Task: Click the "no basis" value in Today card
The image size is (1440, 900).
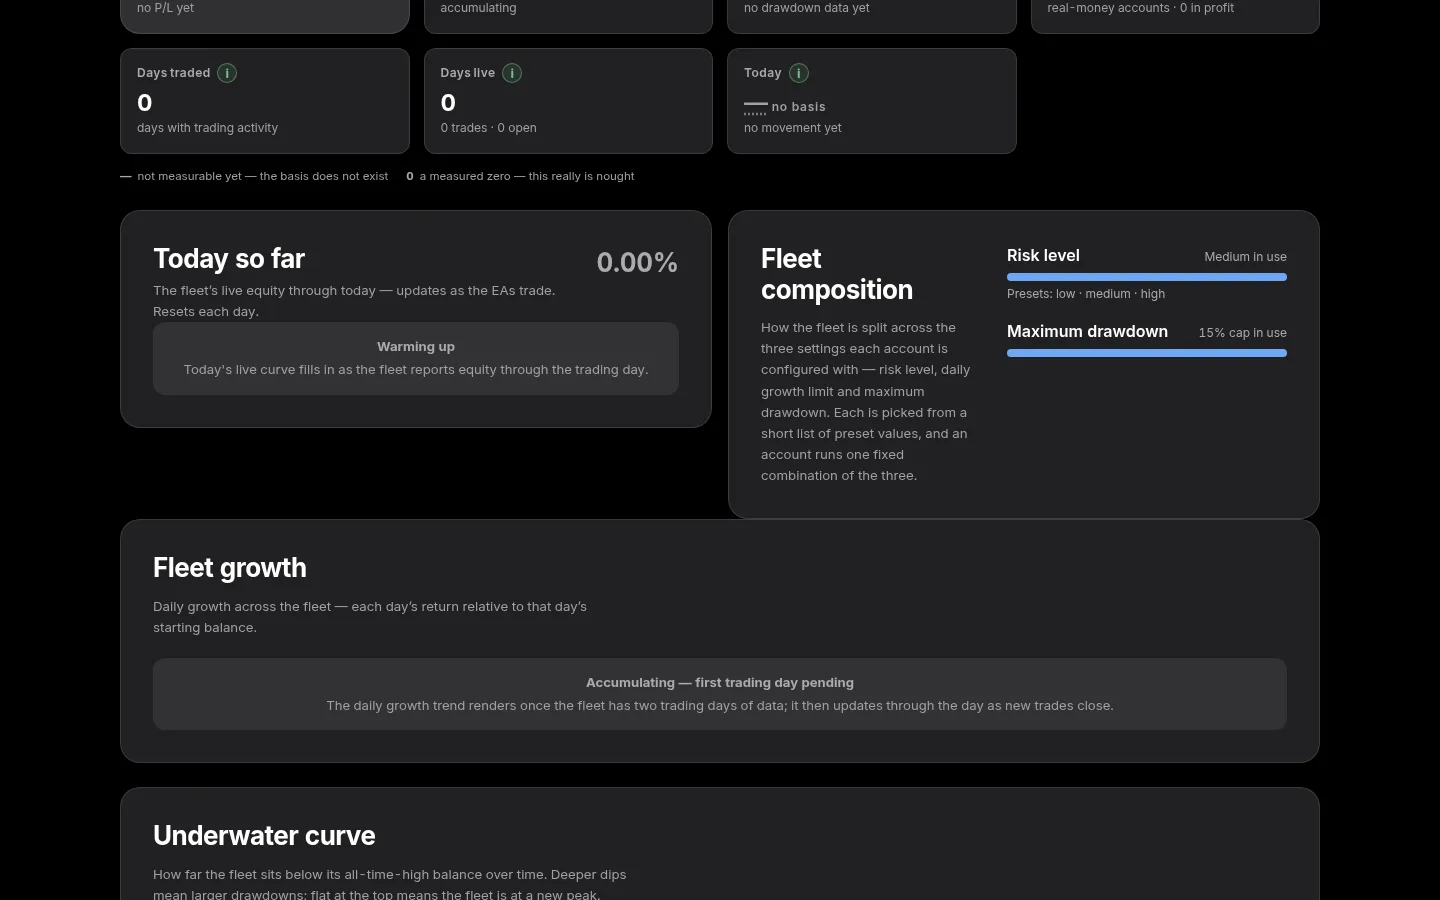Action: click(798, 107)
